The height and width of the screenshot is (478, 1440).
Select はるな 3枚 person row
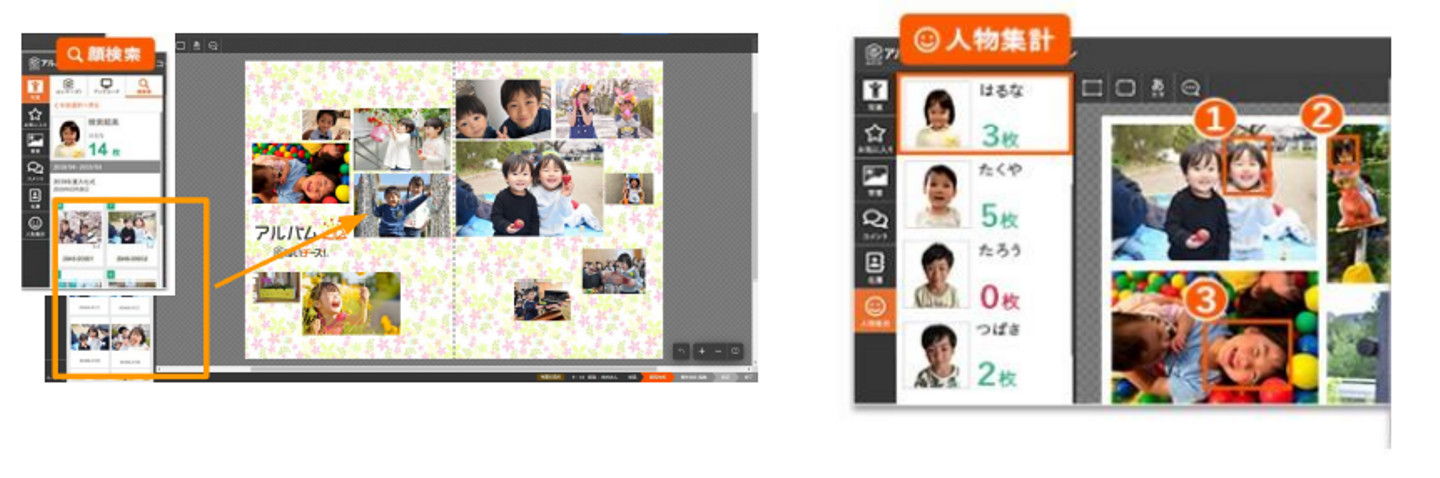tap(984, 113)
